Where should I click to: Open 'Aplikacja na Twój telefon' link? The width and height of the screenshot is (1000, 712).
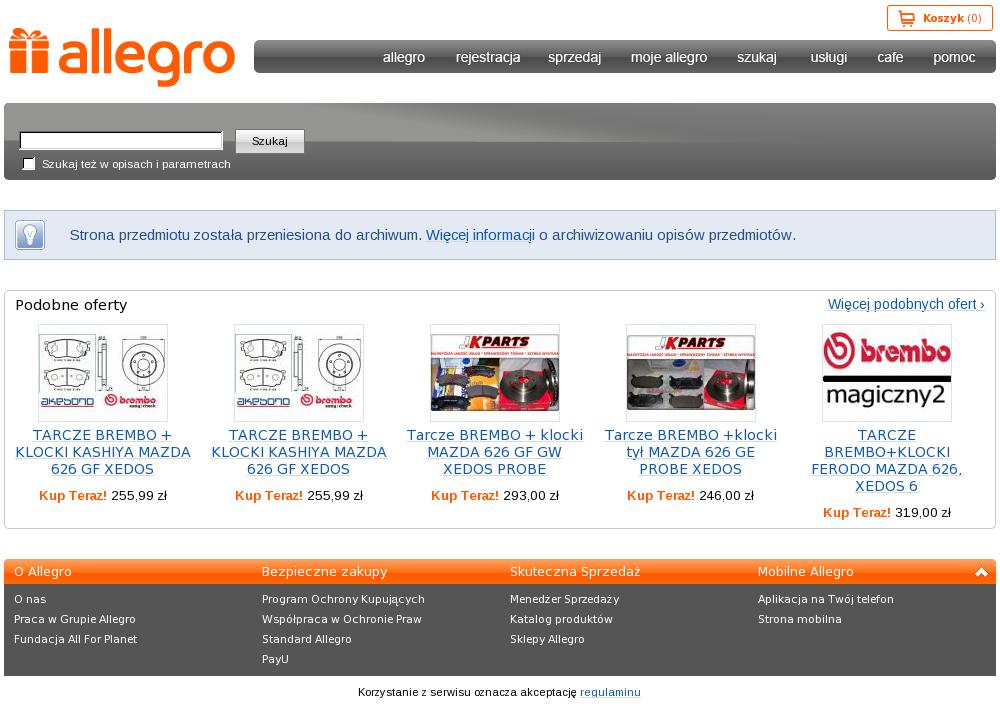[x=826, y=599]
